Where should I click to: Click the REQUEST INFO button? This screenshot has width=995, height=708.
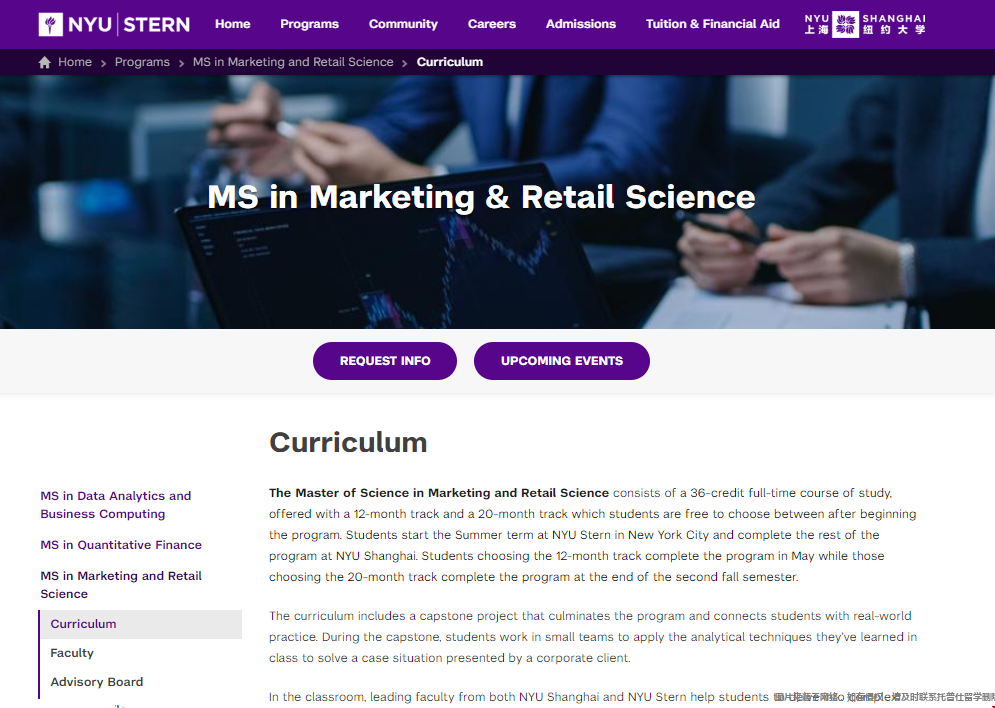pos(385,361)
